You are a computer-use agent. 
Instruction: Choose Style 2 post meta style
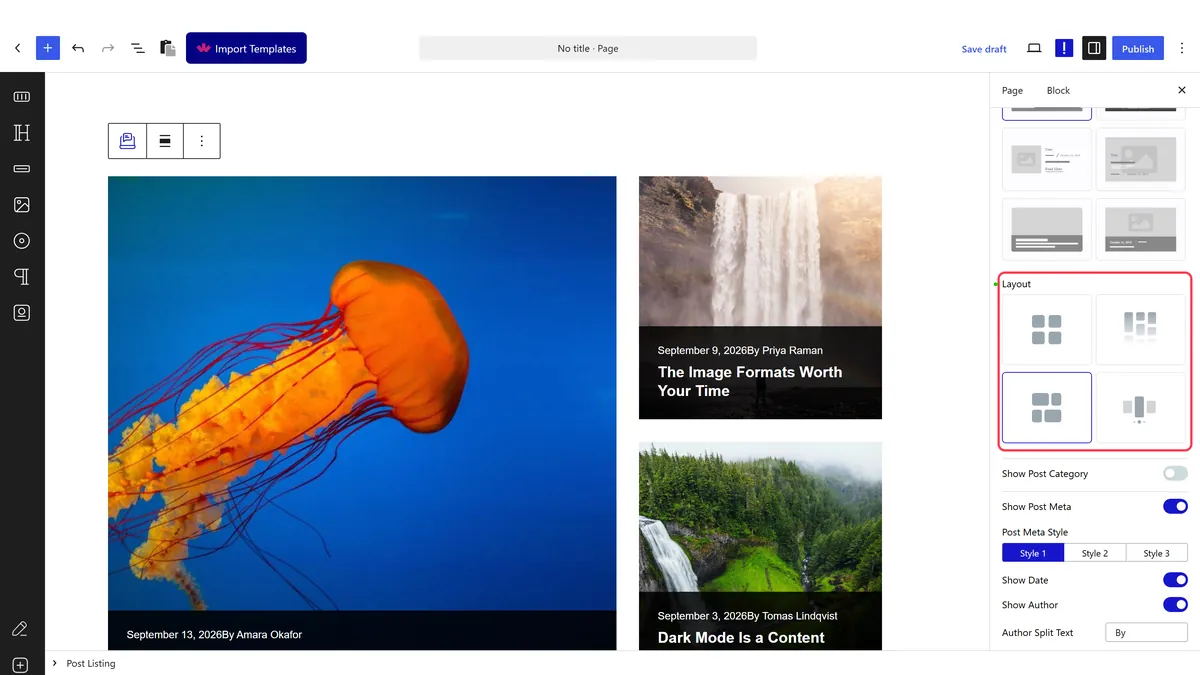[1095, 553]
